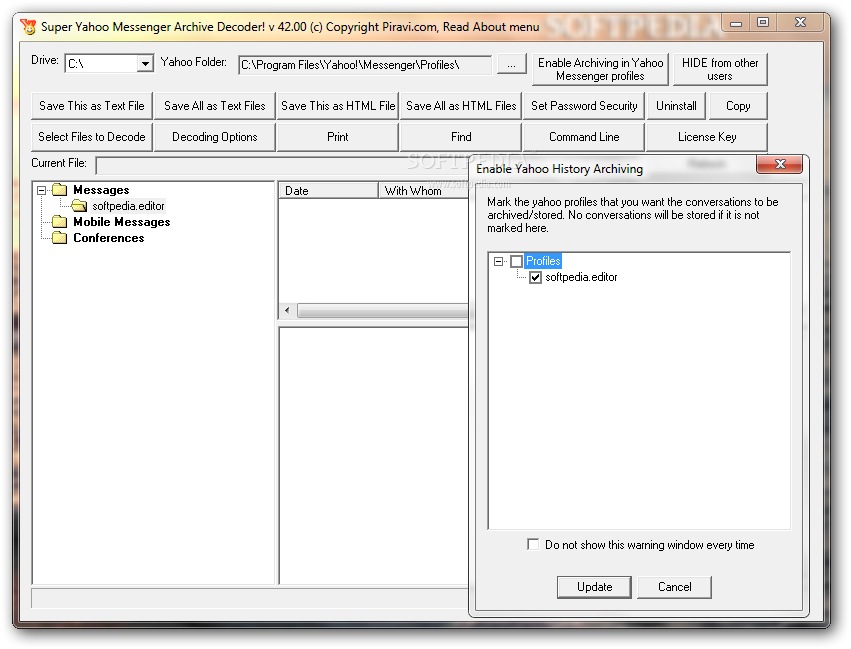The image size is (851, 649).
Task: Click the Uninstall button
Action: pos(676,106)
